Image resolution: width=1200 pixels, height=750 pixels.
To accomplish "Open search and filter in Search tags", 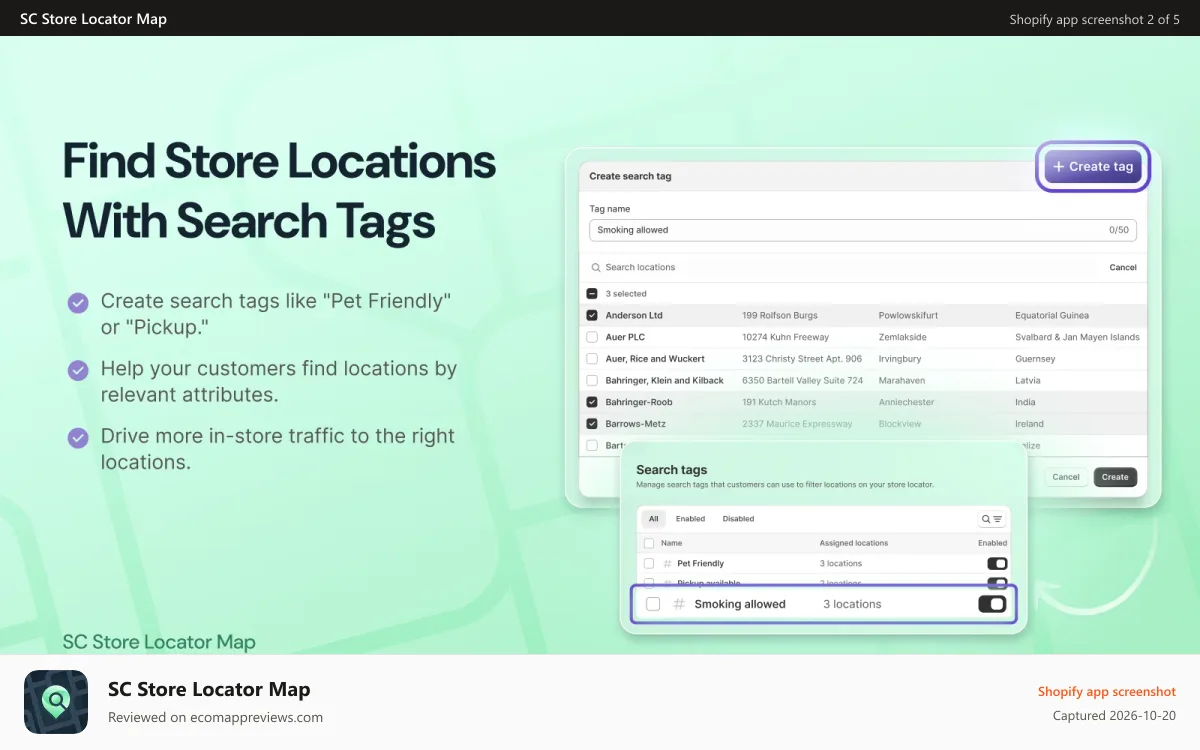I will tap(992, 519).
